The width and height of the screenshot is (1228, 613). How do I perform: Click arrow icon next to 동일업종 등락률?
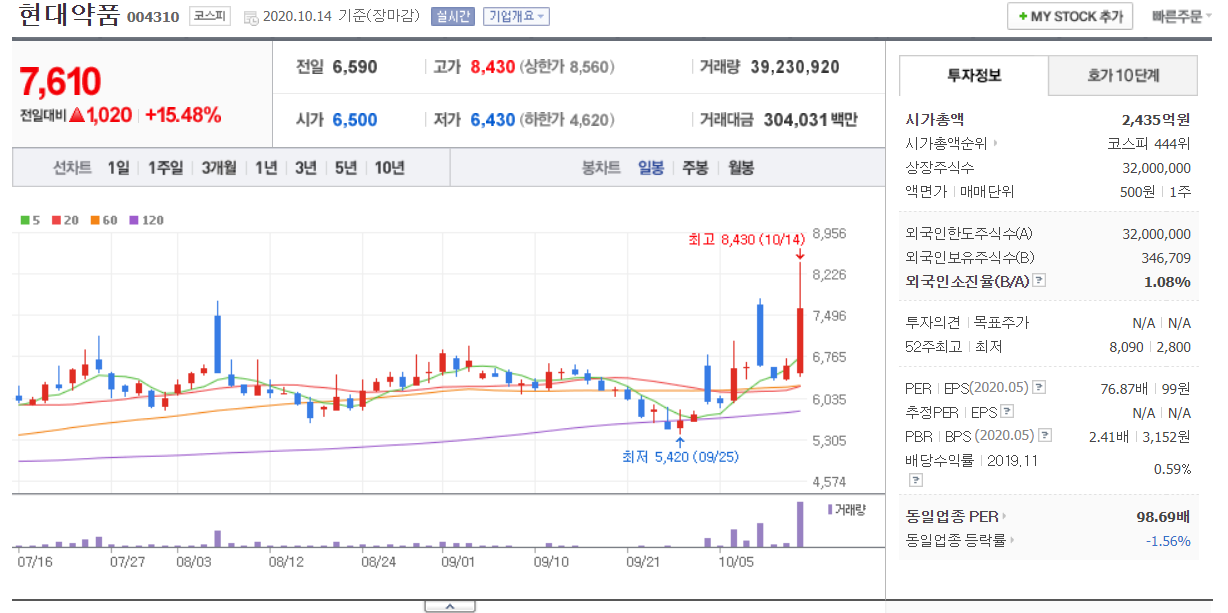pos(1013,541)
